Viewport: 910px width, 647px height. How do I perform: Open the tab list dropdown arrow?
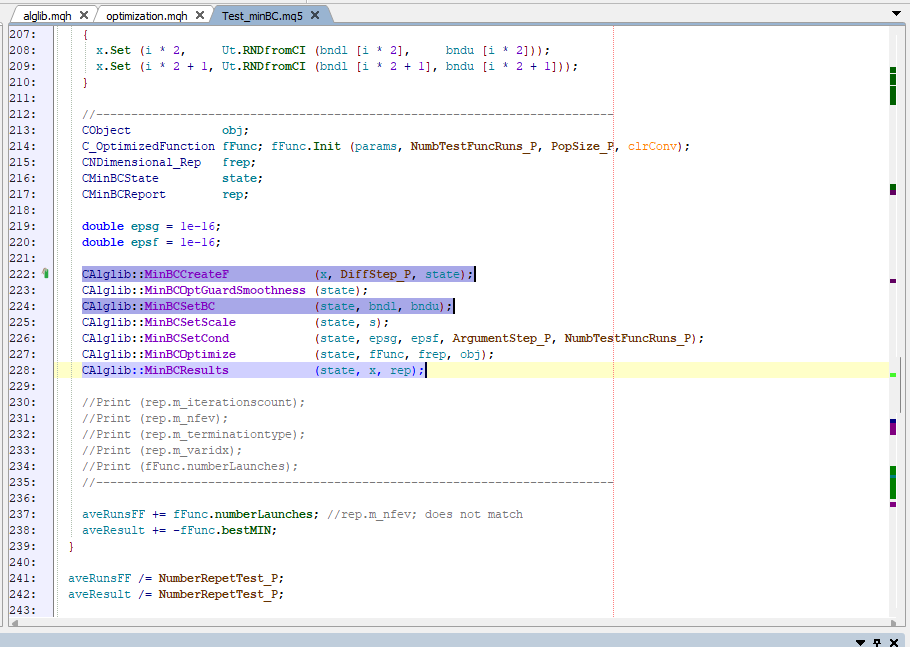pyautogui.click(x=896, y=13)
